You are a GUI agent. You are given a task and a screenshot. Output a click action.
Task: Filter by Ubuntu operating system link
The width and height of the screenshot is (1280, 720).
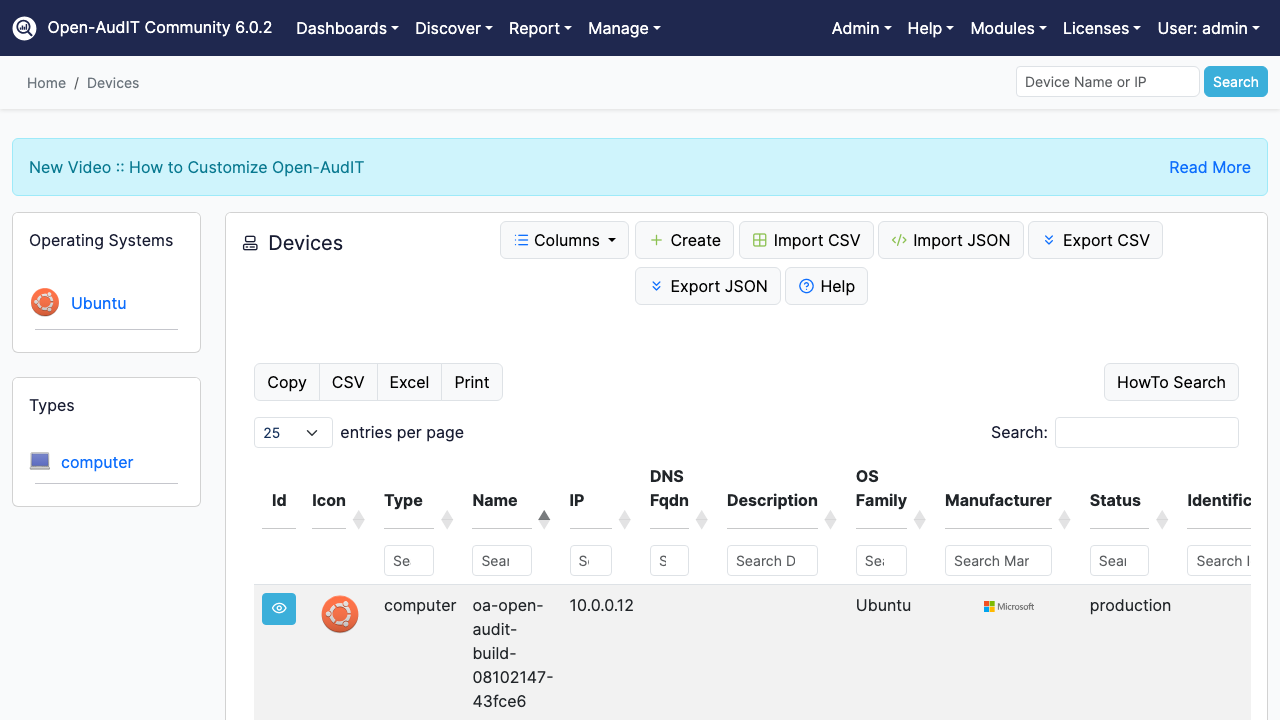[98, 303]
